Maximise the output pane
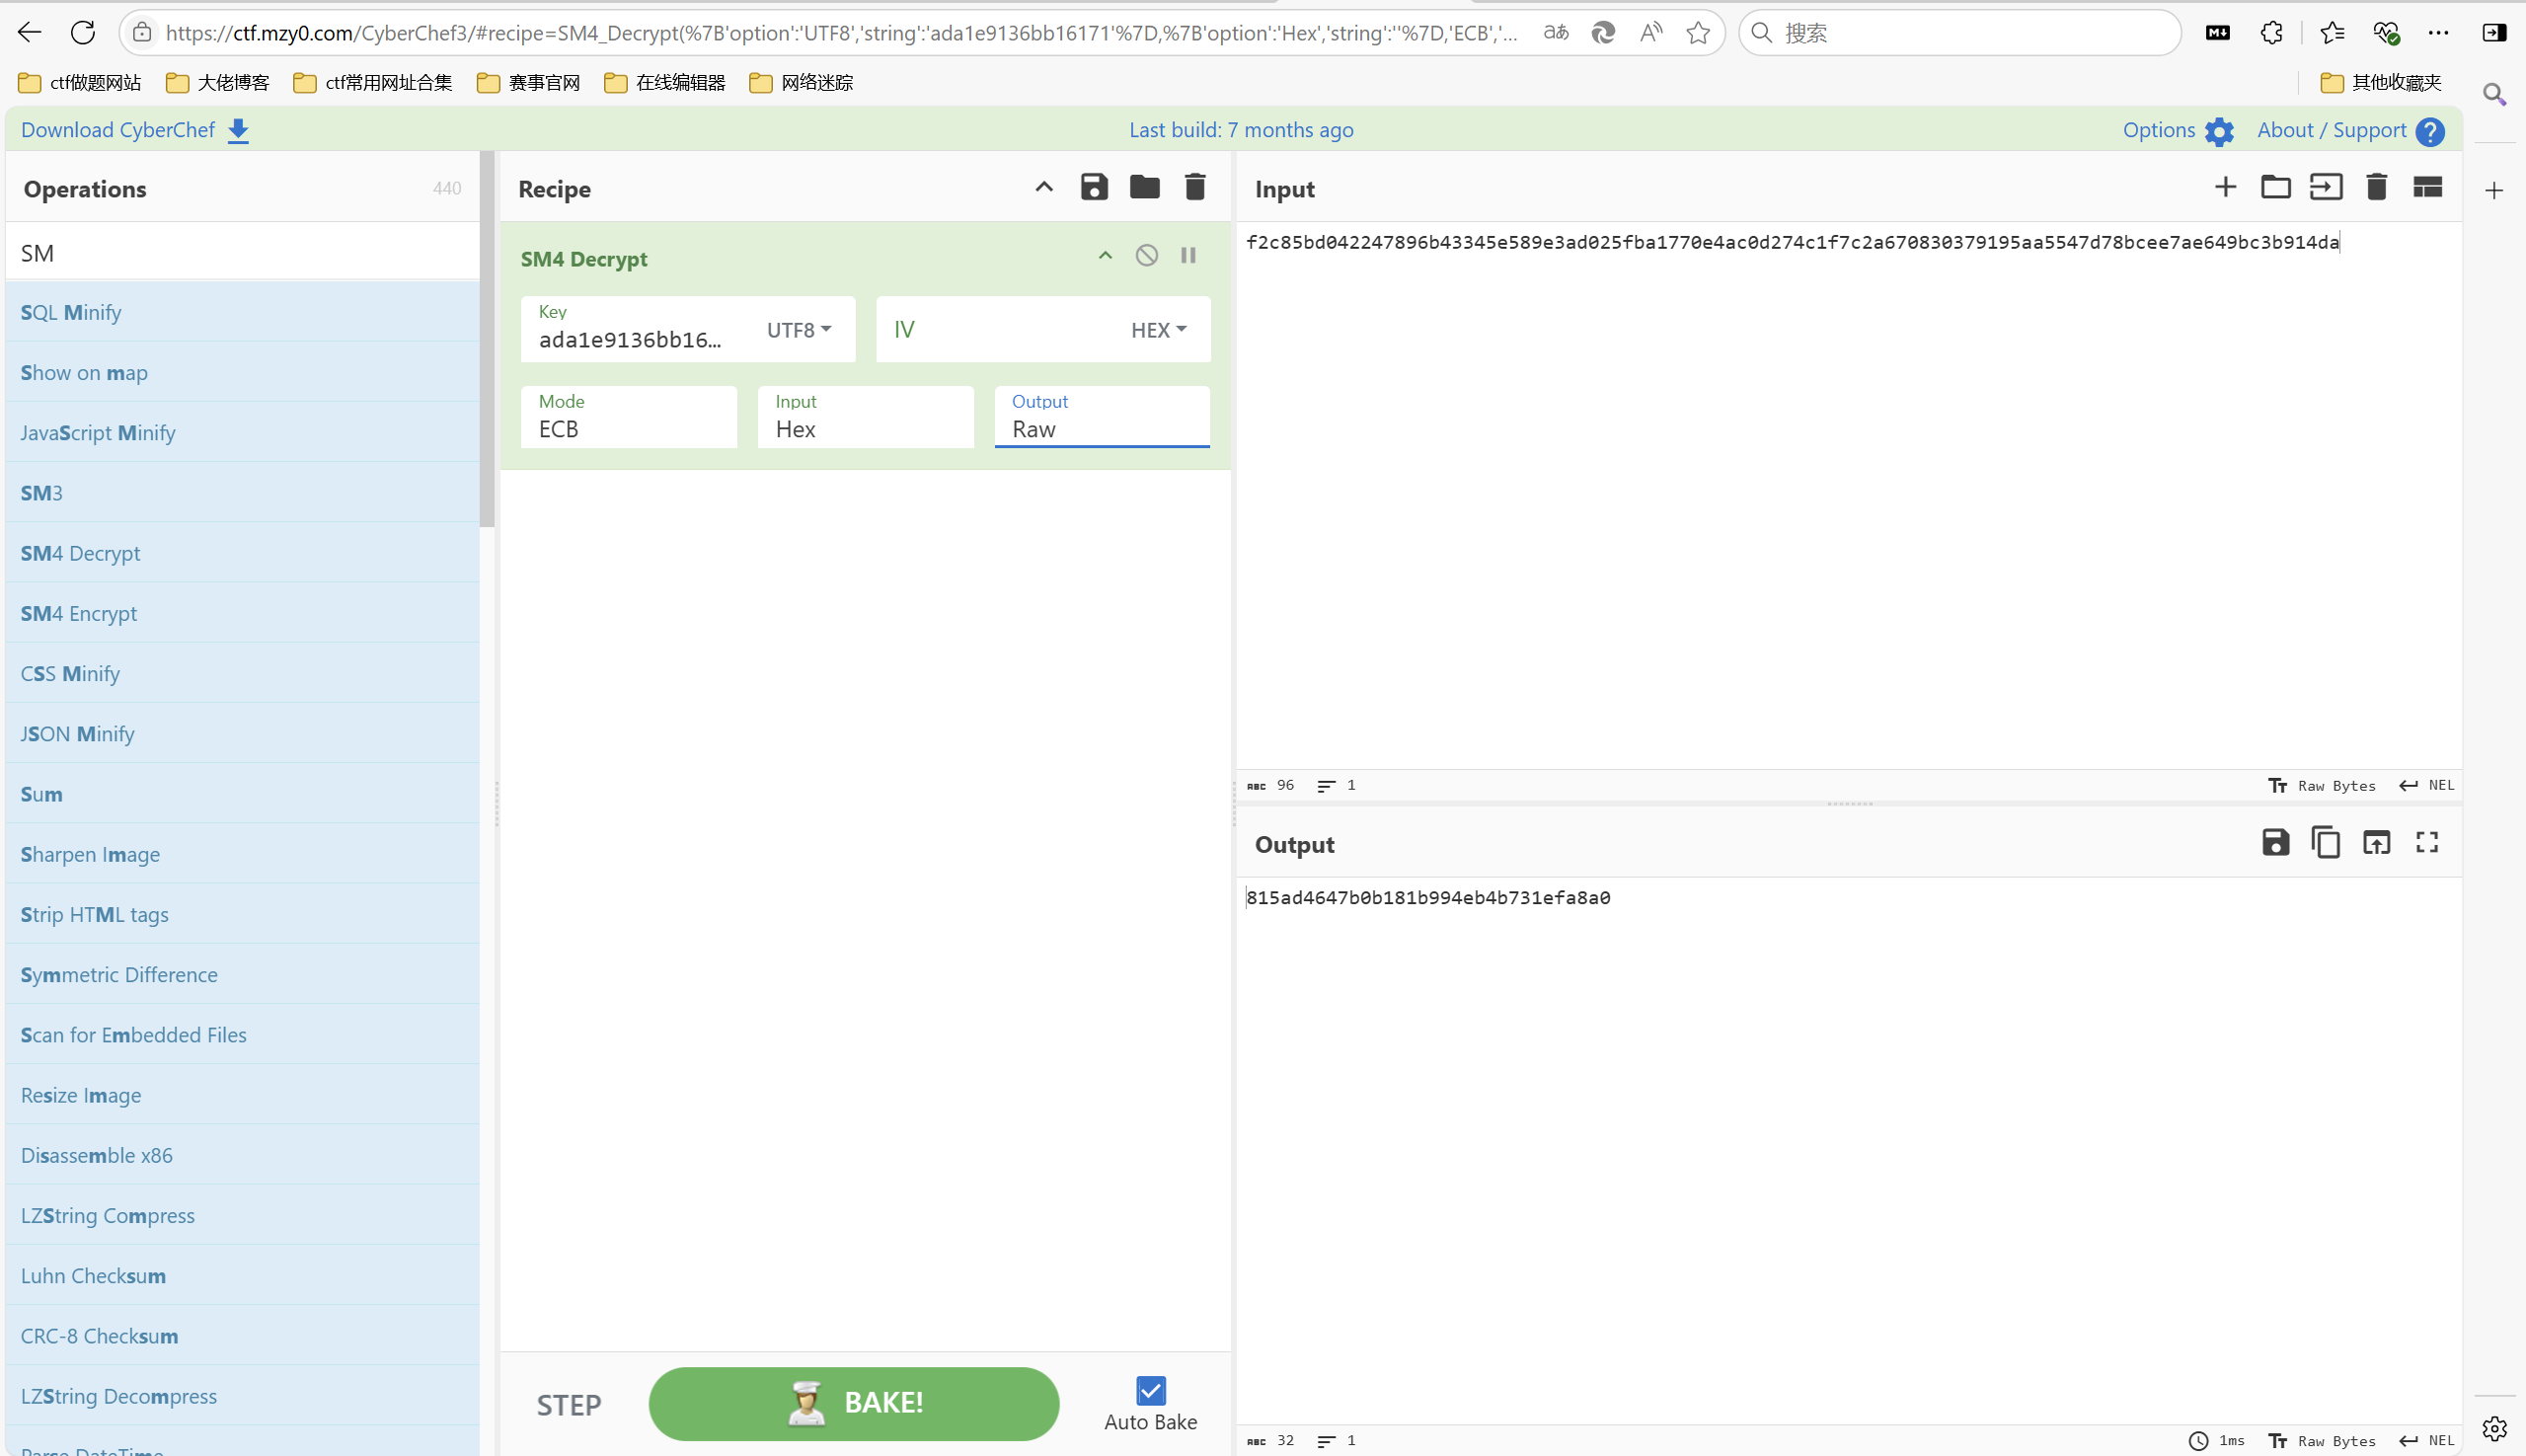The image size is (2526, 1456). 2427,843
